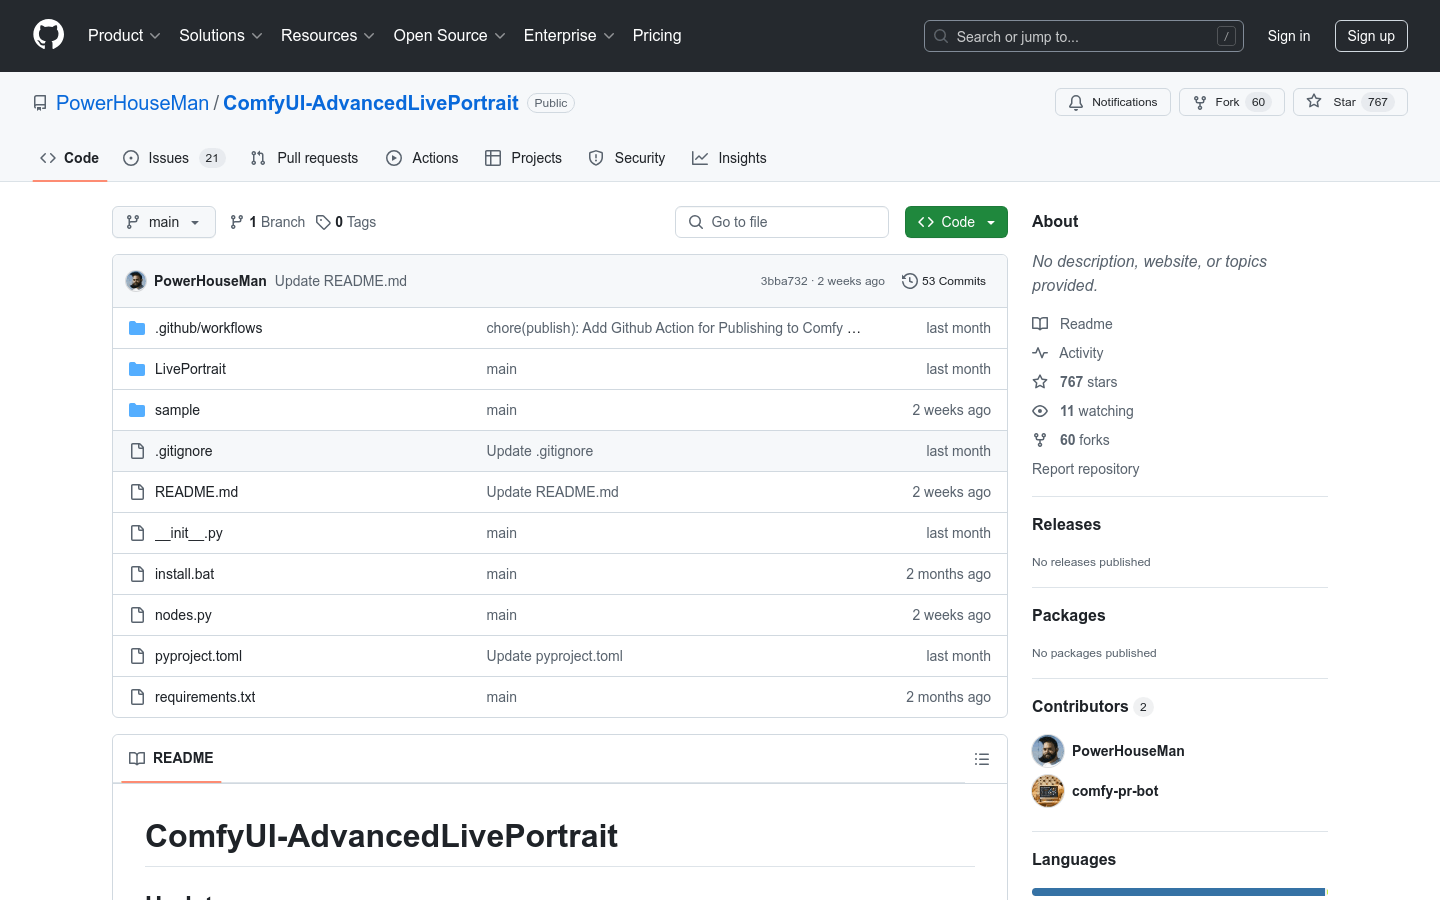View the 0 Tags link
Viewport: 1440px width, 900px height.
pos(346,222)
